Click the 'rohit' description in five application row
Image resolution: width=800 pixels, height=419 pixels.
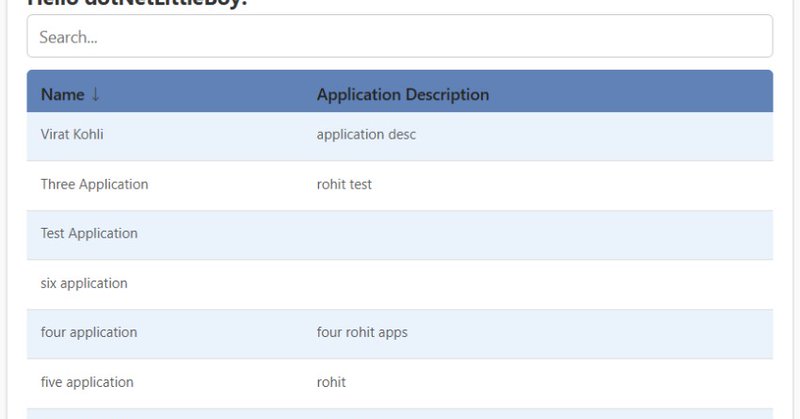click(331, 382)
